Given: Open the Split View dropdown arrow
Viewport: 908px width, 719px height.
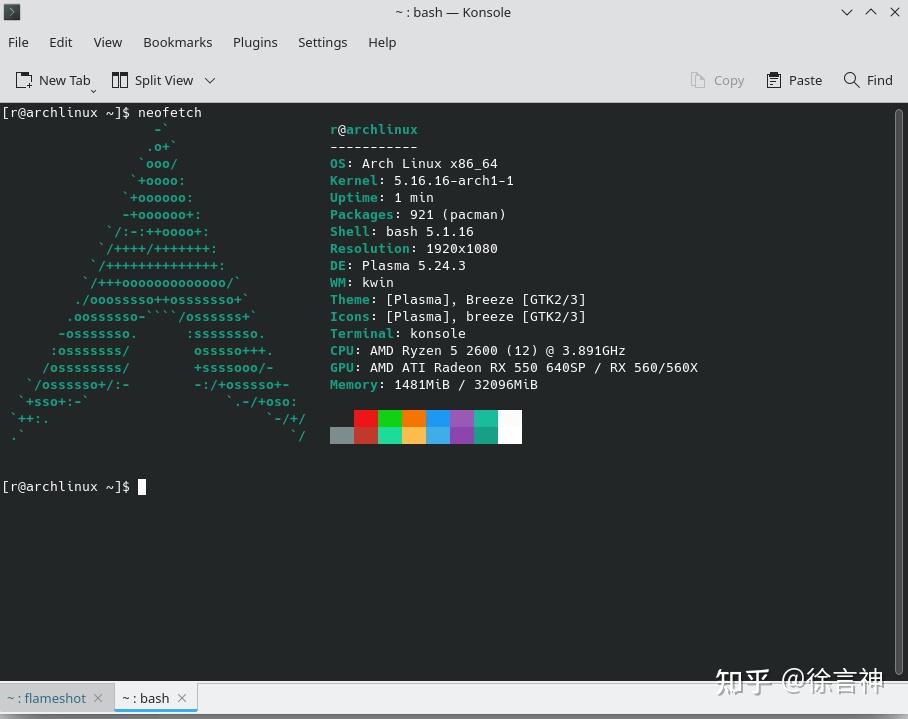Looking at the screenshot, I should [208, 80].
